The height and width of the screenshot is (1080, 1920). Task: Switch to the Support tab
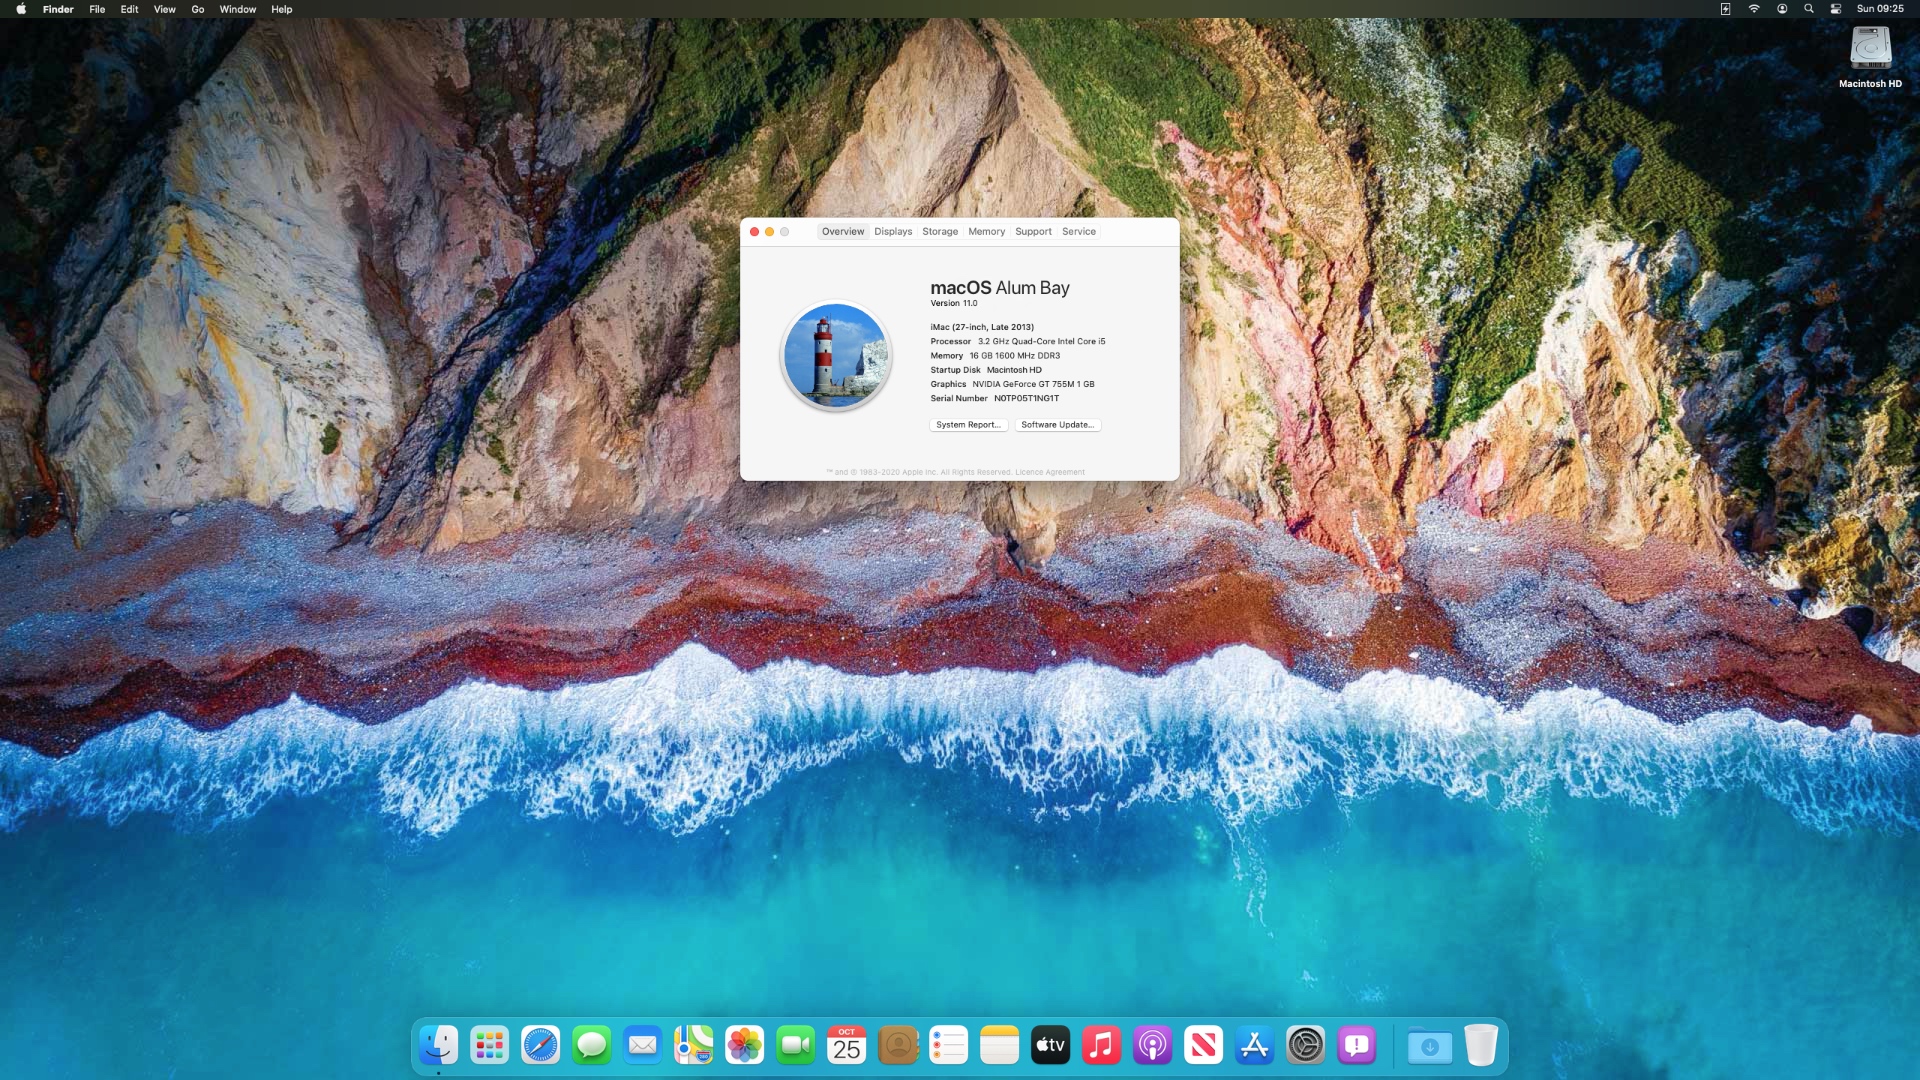pyautogui.click(x=1034, y=231)
